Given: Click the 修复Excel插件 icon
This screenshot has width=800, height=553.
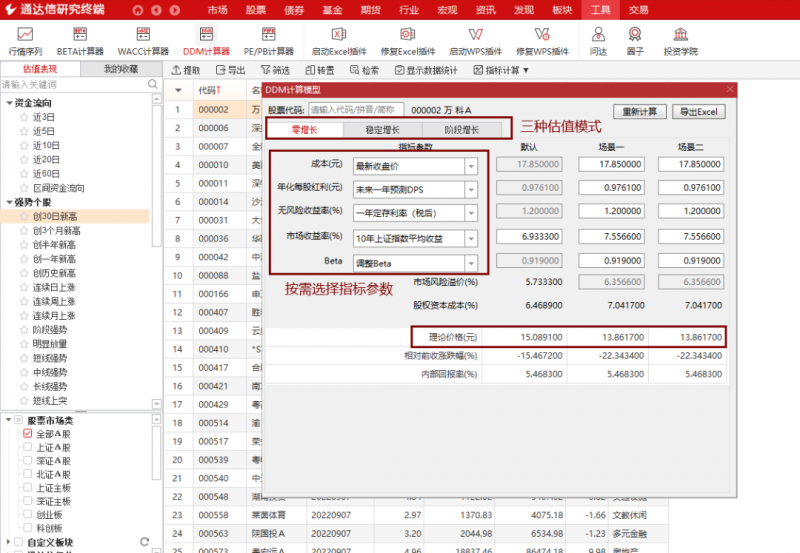Looking at the screenshot, I should [408, 41].
